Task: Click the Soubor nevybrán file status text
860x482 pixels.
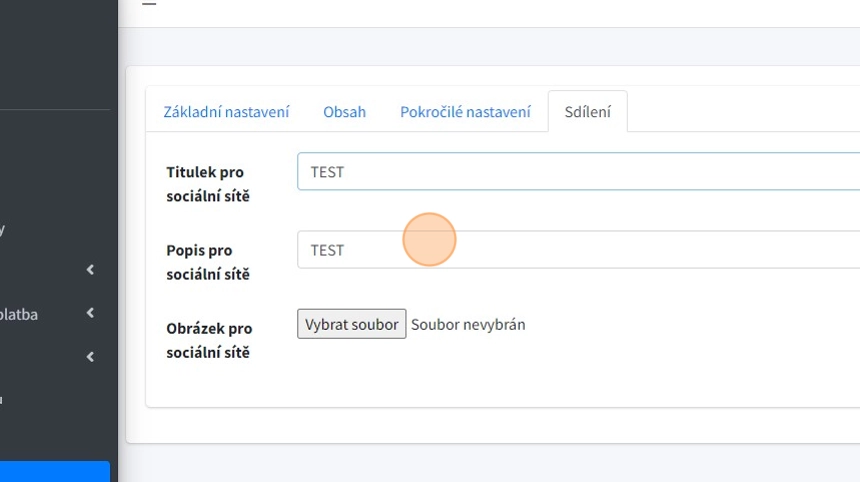Action: click(468, 324)
